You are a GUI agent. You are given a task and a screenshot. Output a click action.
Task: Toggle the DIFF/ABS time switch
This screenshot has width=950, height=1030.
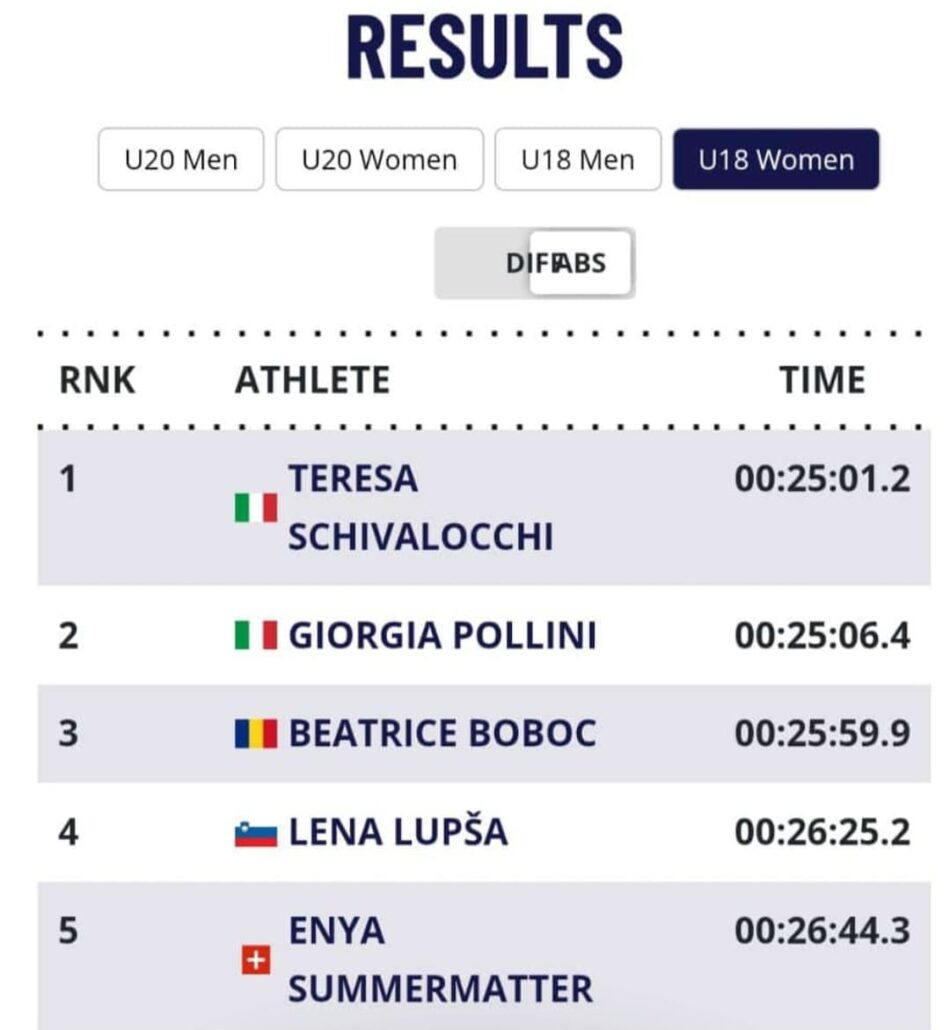tap(534, 263)
